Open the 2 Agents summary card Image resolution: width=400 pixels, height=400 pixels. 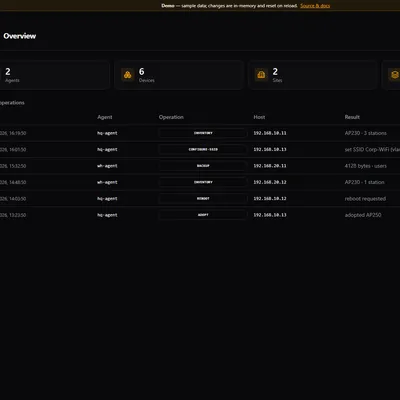55,75
